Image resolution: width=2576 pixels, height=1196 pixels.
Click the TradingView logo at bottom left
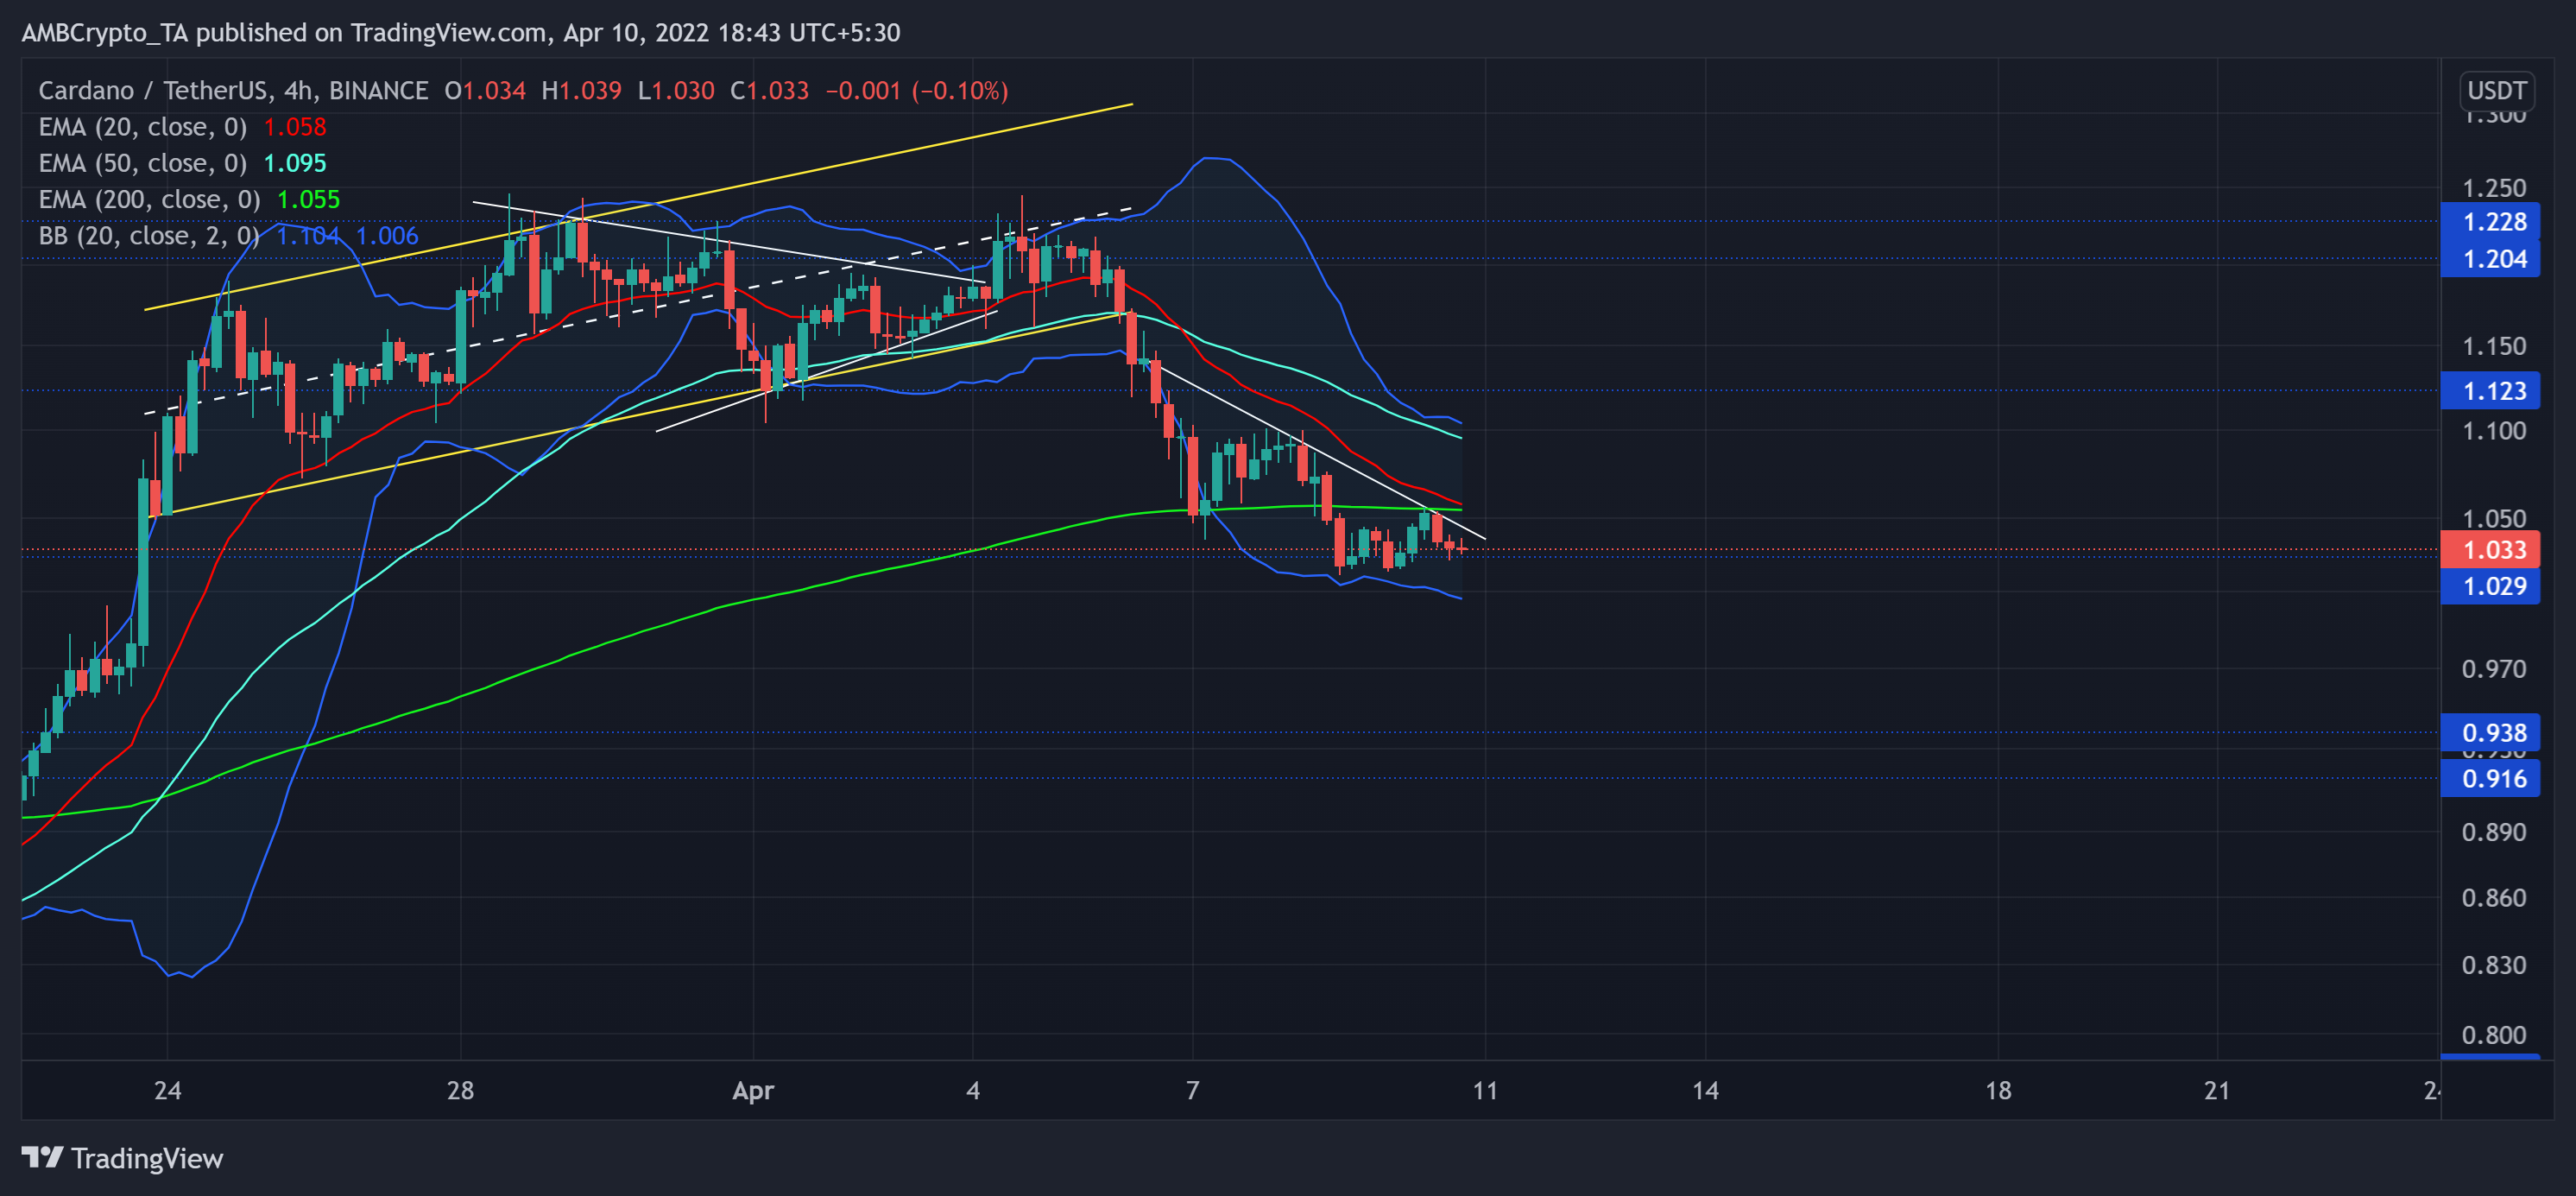point(42,1158)
